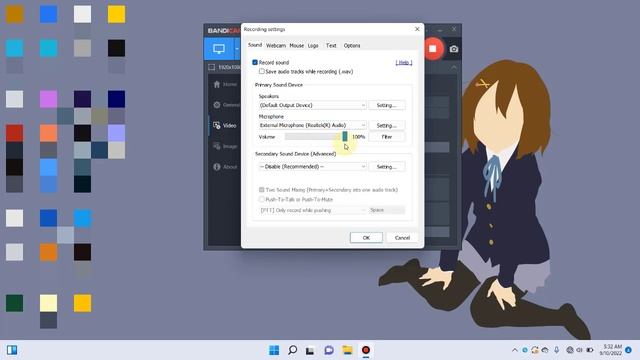The height and width of the screenshot is (360, 640).
Task: Click the Setting button next to Speakers
Action: (x=387, y=105)
